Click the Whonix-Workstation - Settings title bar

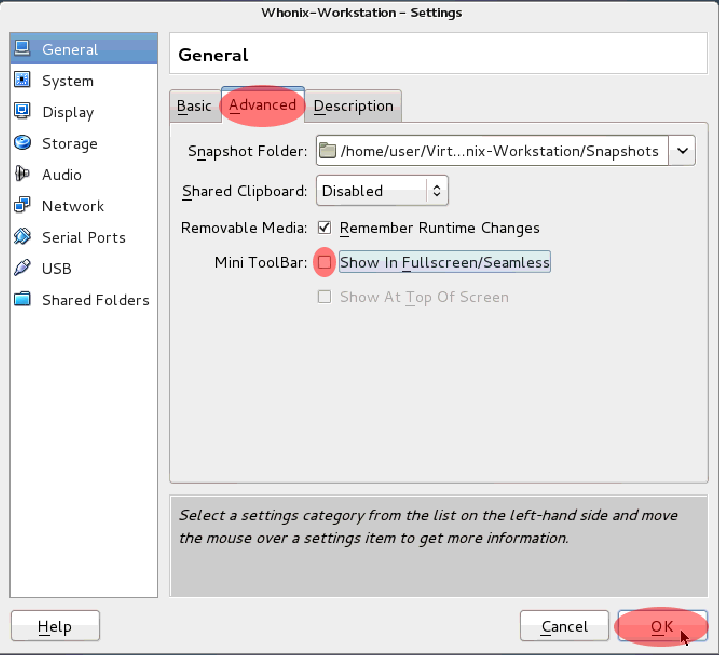[x=361, y=12]
